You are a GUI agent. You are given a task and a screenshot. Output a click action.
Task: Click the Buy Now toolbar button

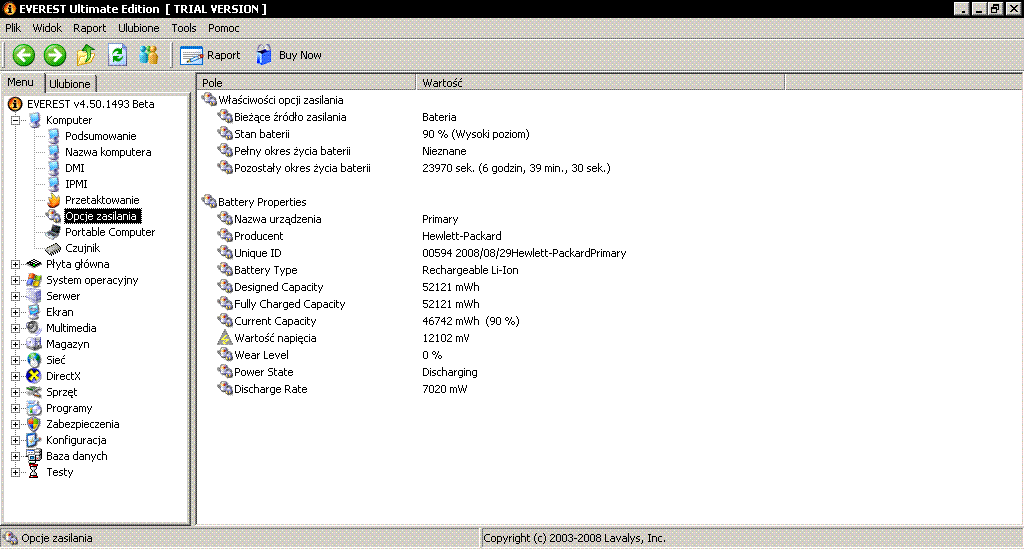click(289, 56)
